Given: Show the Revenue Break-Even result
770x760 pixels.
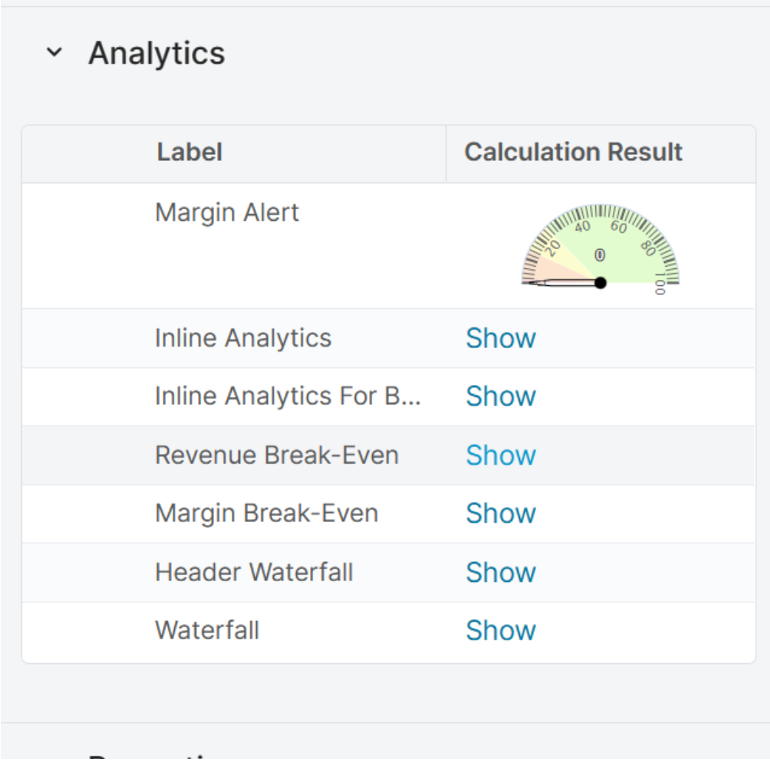Looking at the screenshot, I should click(501, 455).
